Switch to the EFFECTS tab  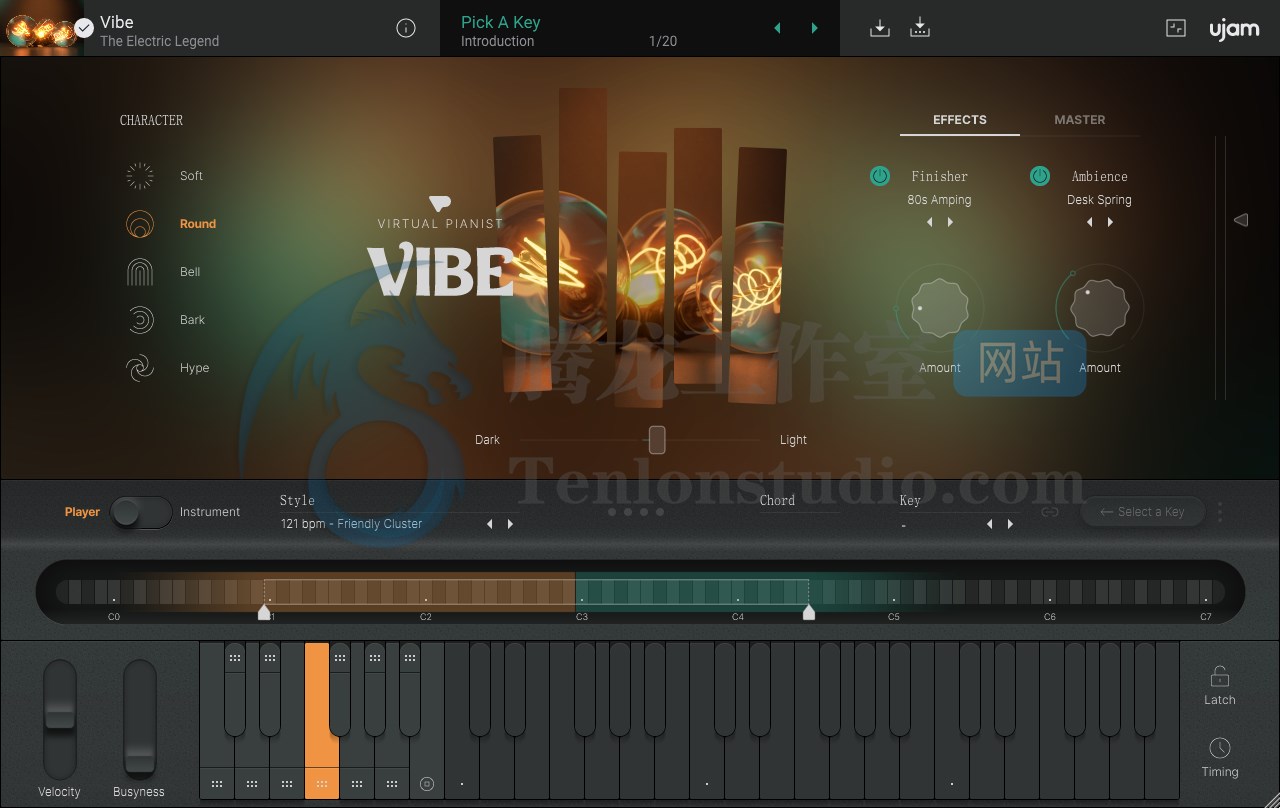(x=960, y=120)
